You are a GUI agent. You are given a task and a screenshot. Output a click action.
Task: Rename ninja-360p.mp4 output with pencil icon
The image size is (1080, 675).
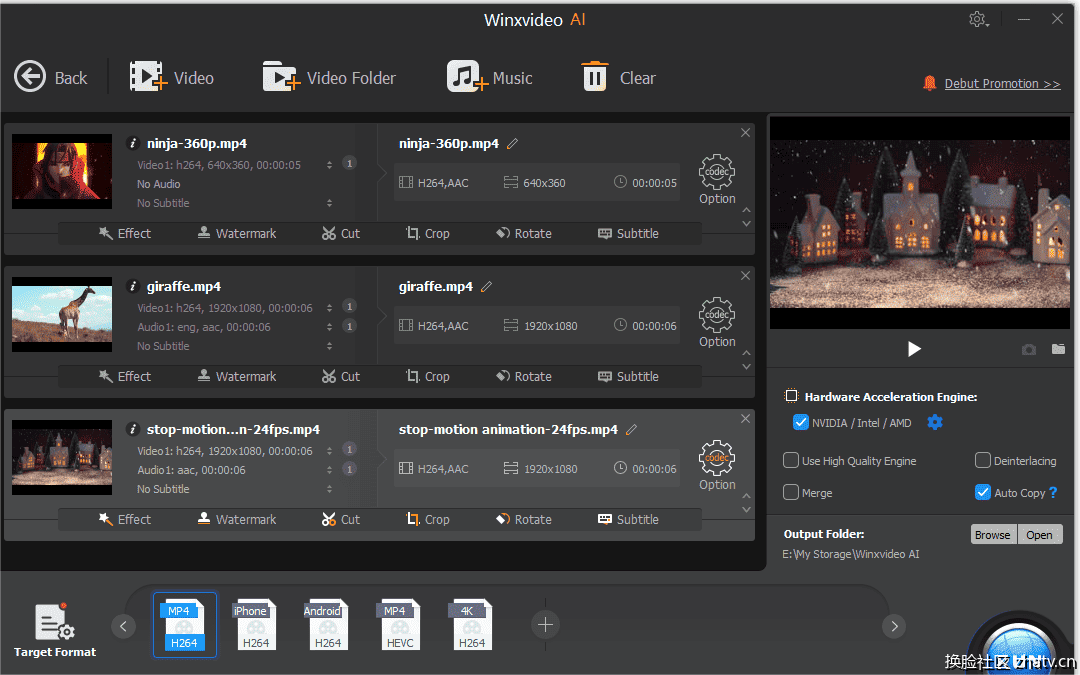coord(512,143)
